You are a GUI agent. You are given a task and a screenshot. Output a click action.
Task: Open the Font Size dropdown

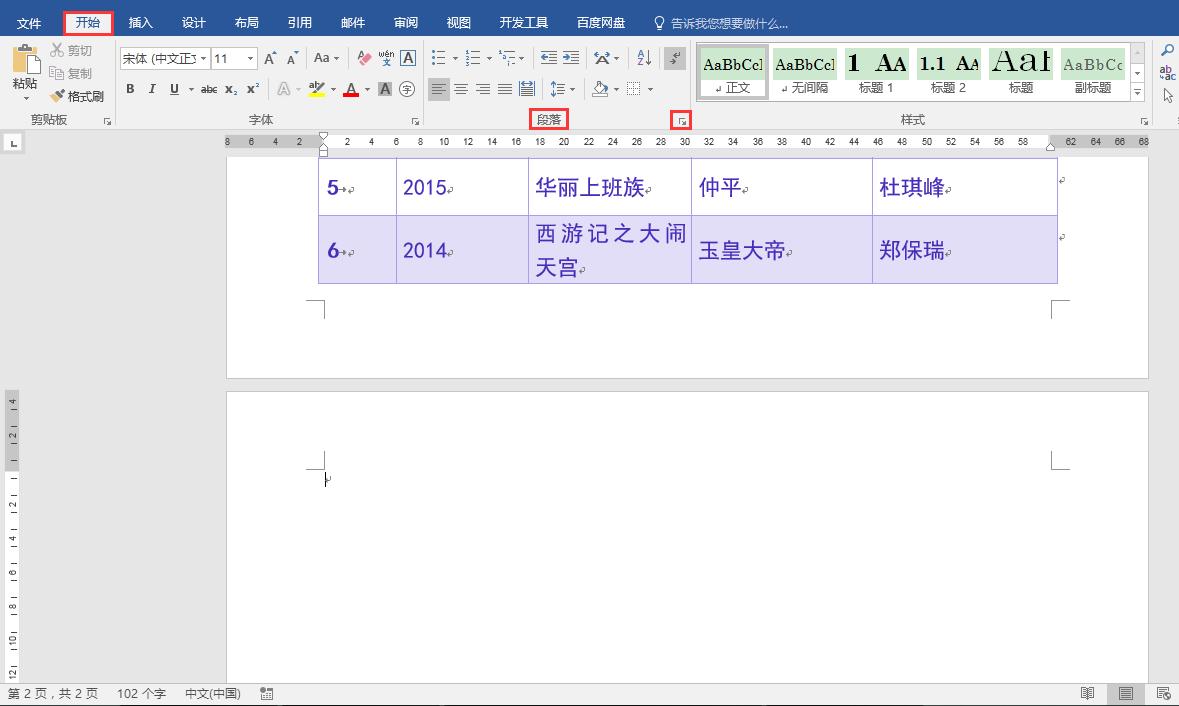pos(251,58)
